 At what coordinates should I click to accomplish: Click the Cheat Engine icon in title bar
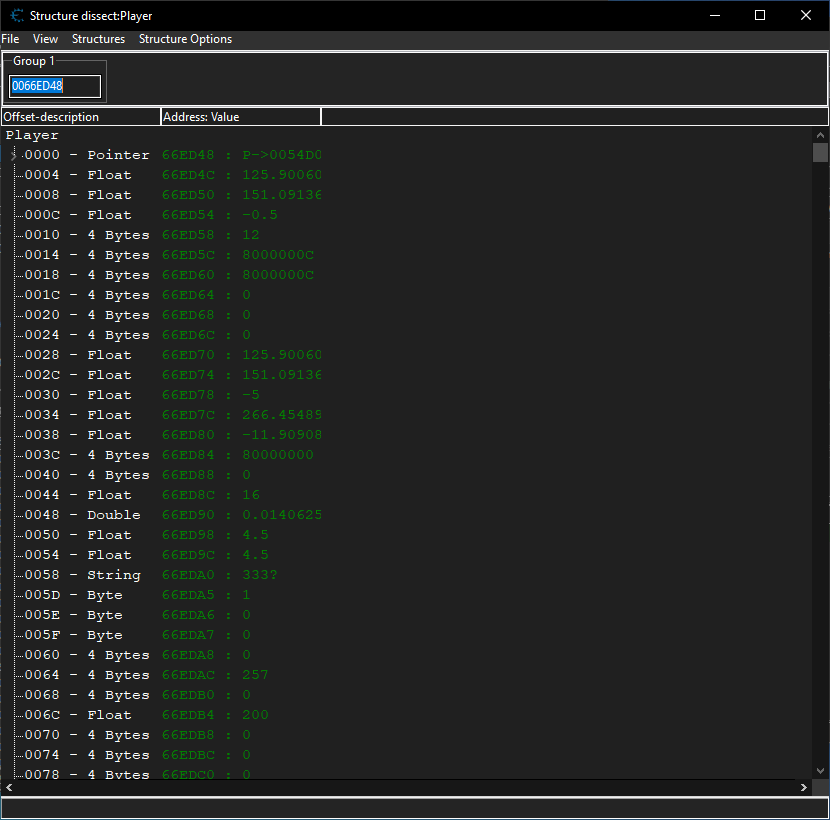pyautogui.click(x=16, y=16)
